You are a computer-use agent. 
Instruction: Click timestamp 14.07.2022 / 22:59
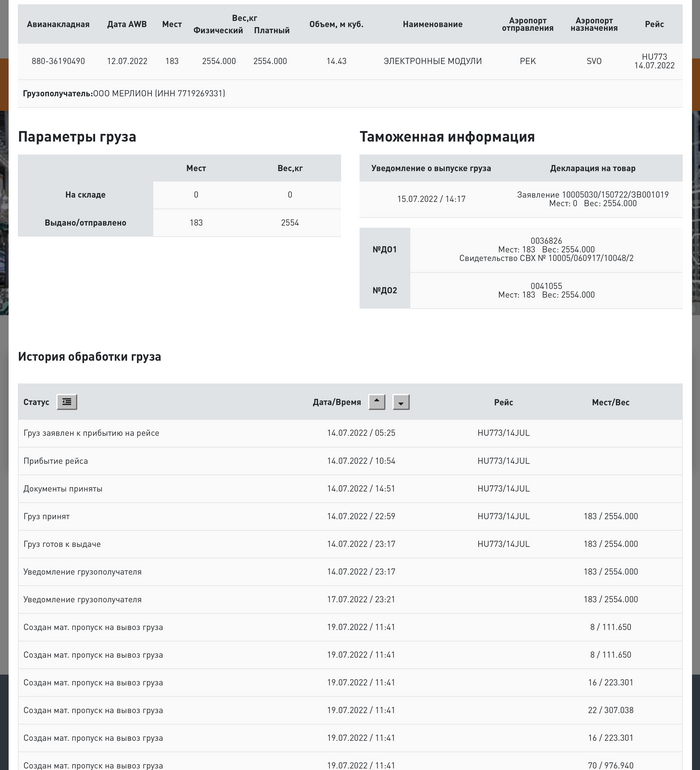(361, 517)
